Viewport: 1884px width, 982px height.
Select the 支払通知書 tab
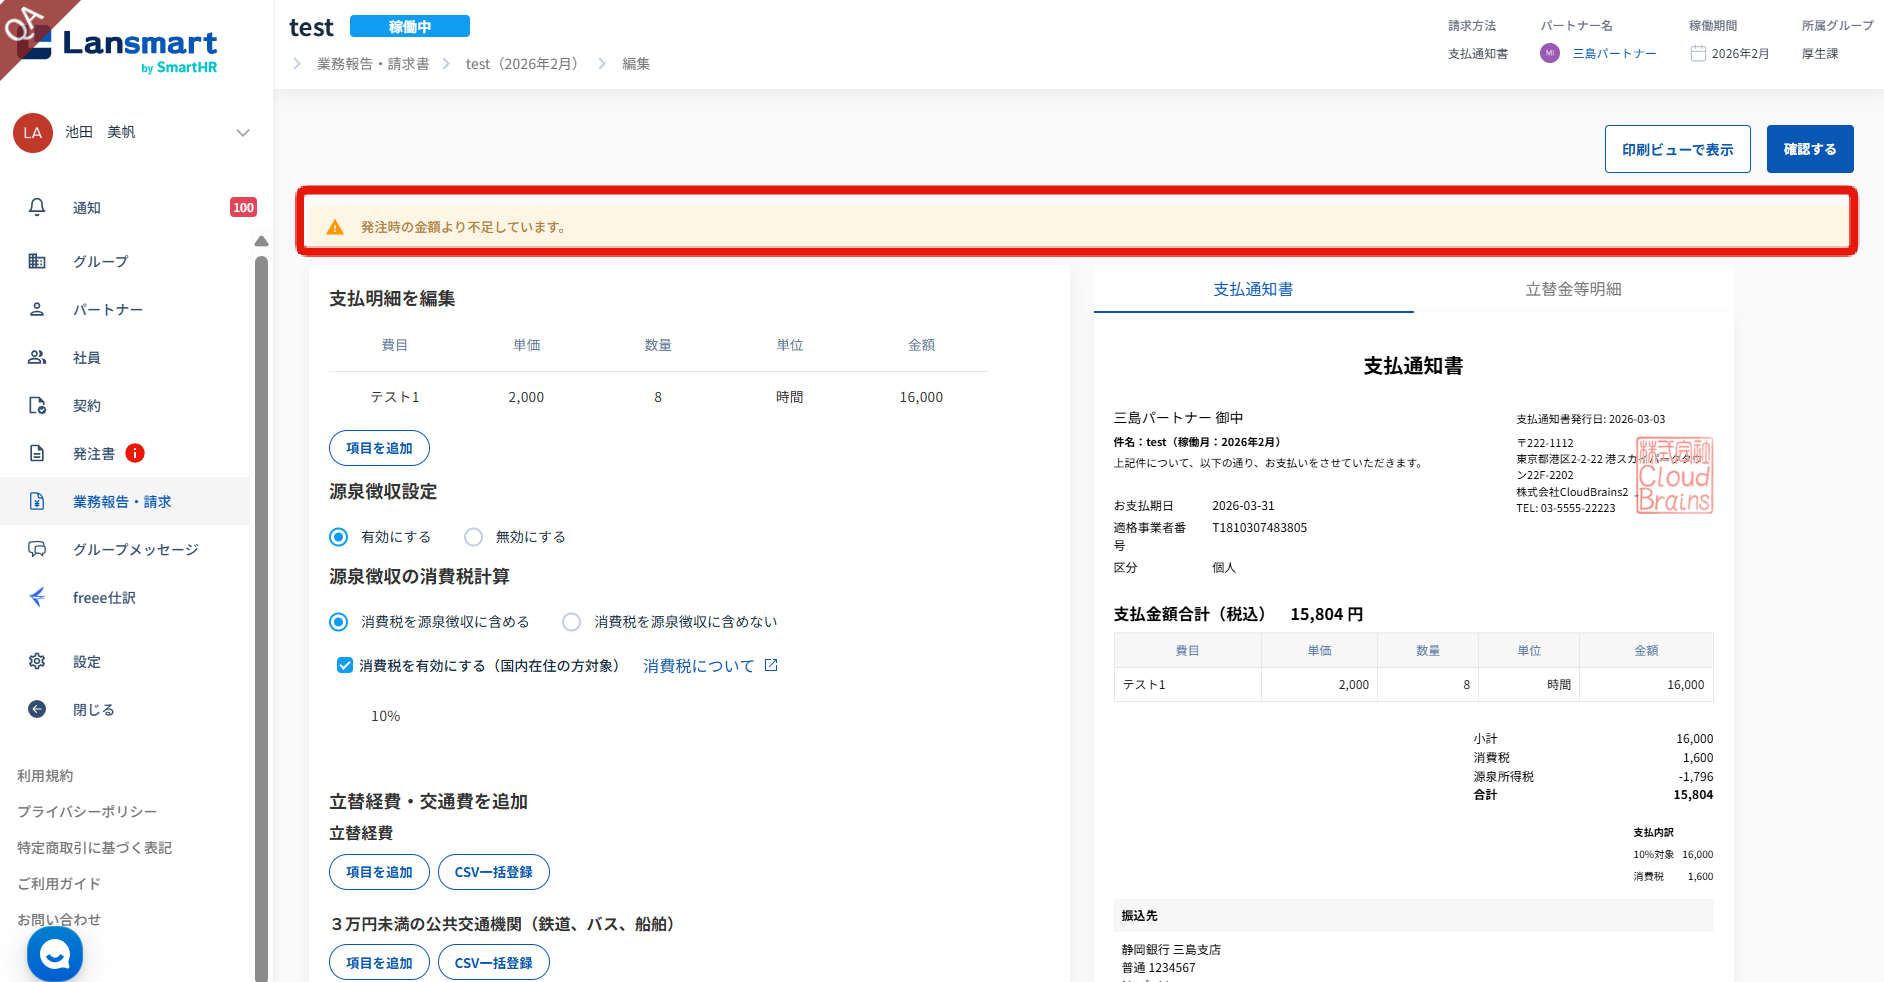(x=1253, y=289)
